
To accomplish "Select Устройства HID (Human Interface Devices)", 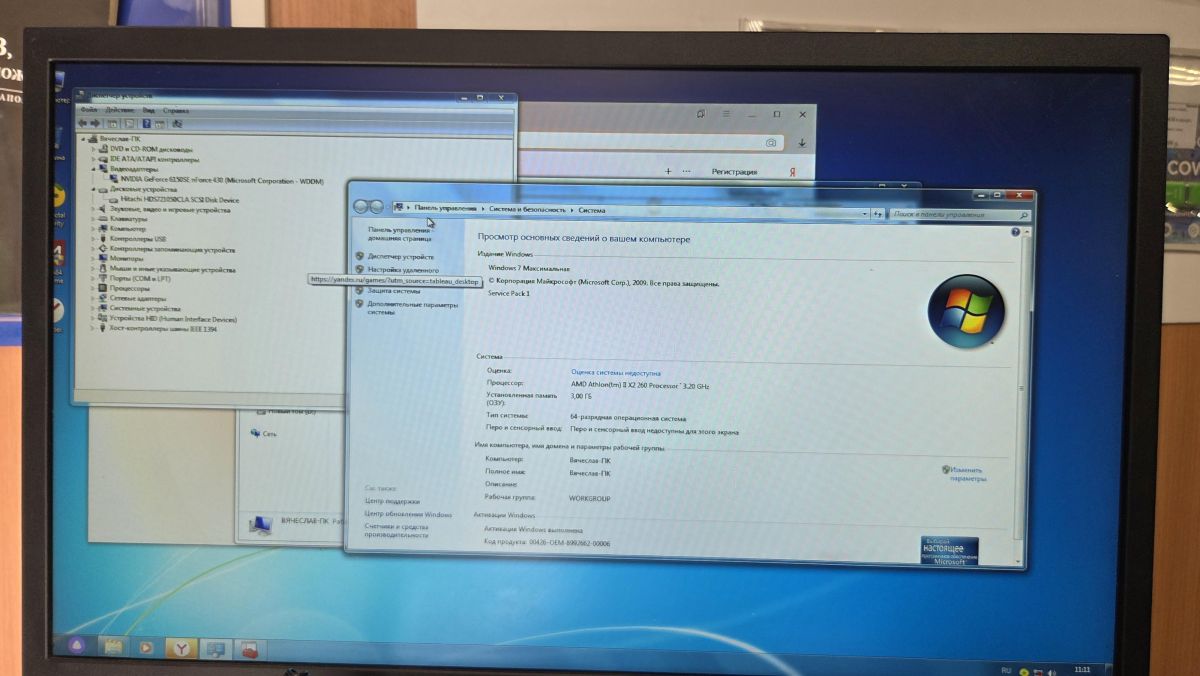I will [x=173, y=319].
